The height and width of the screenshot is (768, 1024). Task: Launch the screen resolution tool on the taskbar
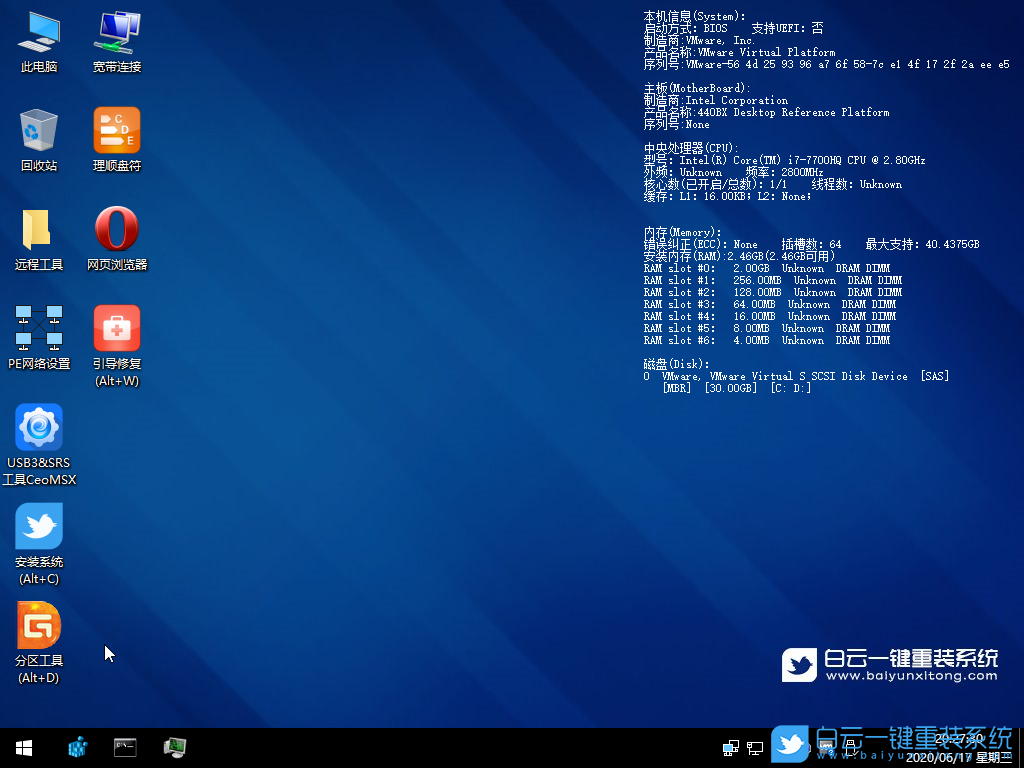(x=174, y=746)
